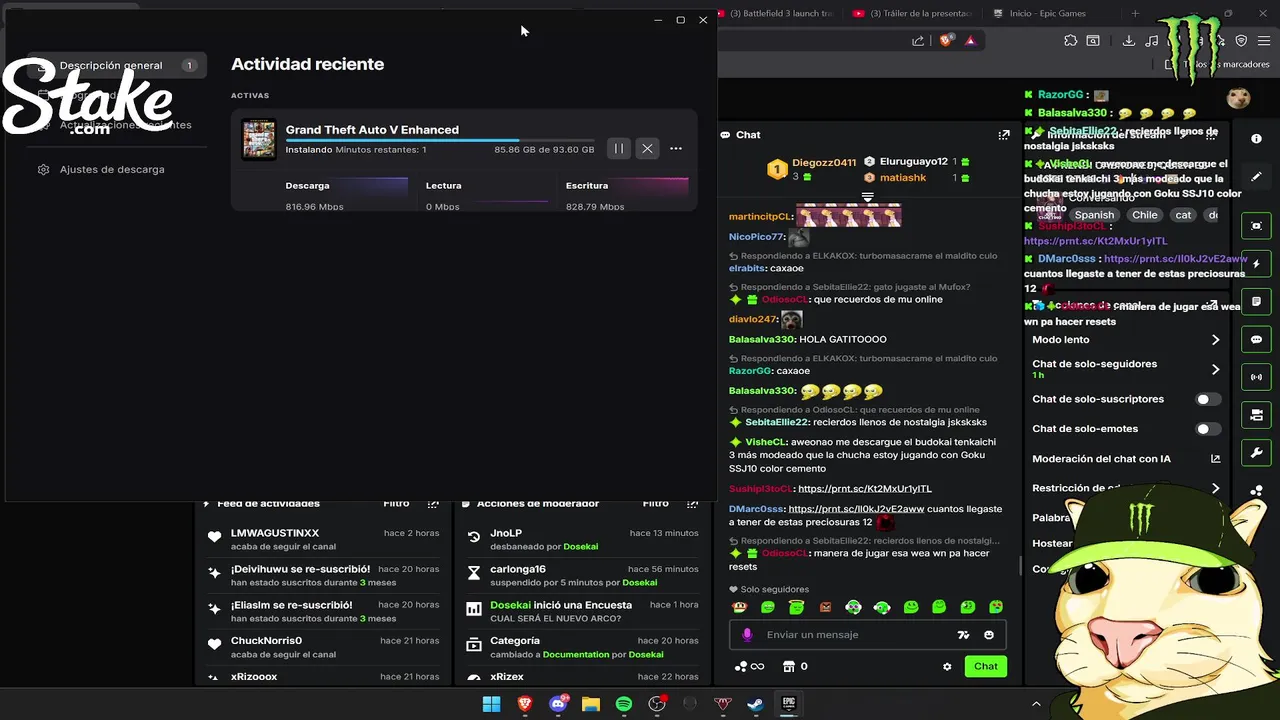
Task: Click the JnoLP desbaneado moderator entry
Action: [583, 539]
